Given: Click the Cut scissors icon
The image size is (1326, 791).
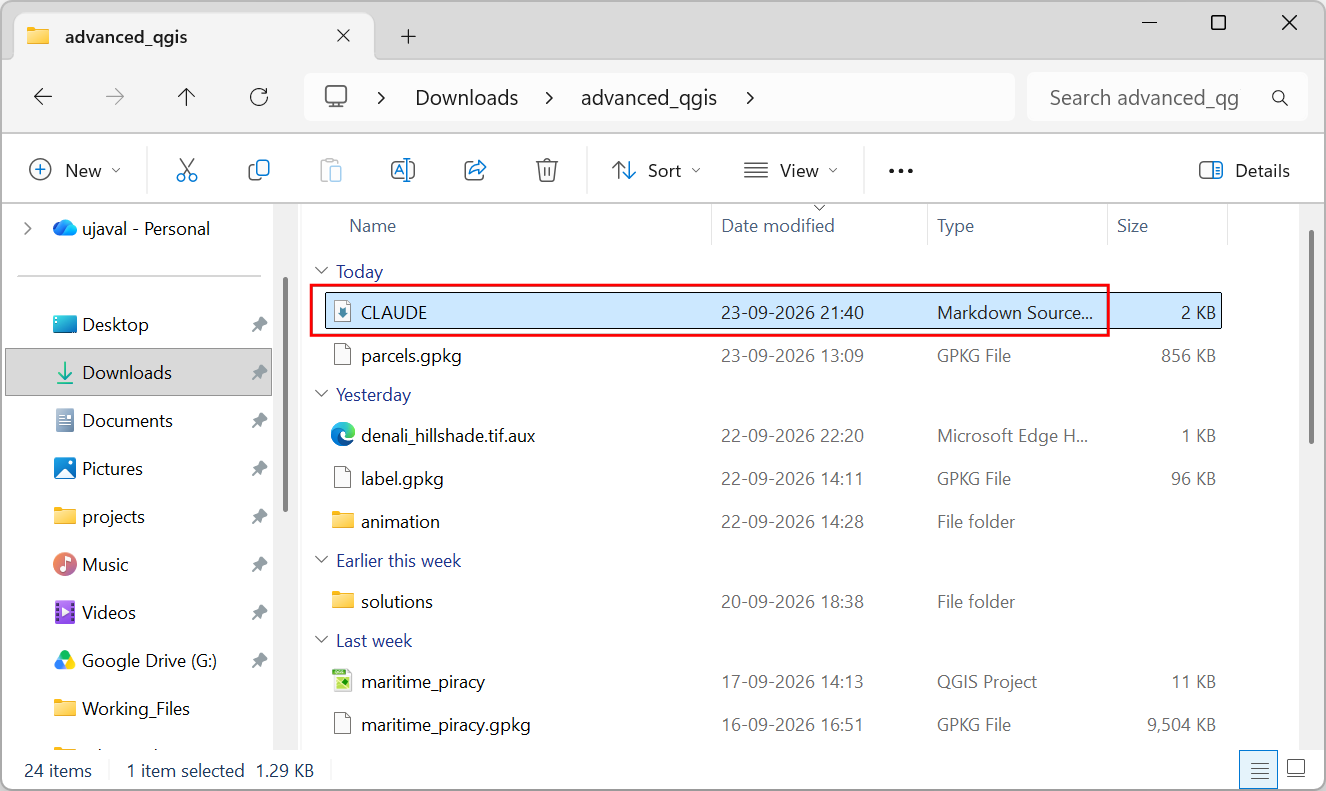Looking at the screenshot, I should 187,171.
